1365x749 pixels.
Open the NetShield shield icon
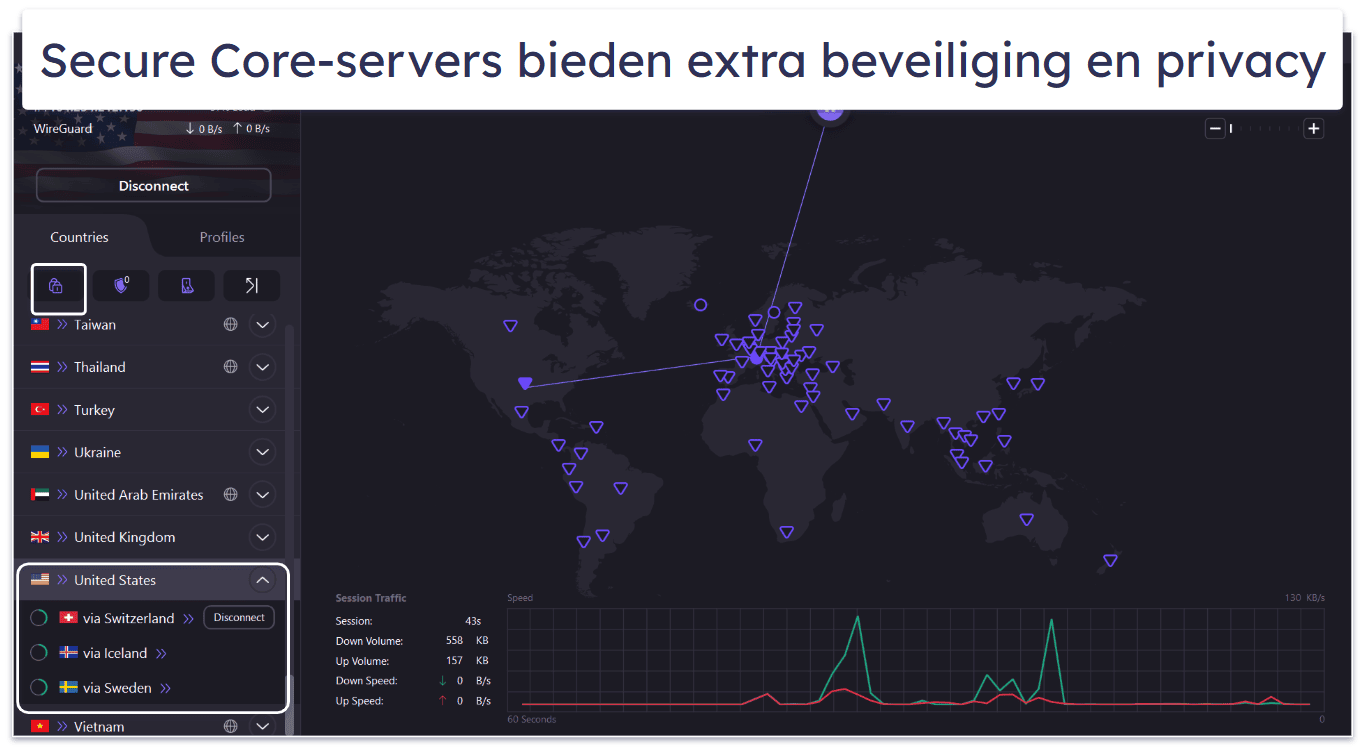(121, 286)
